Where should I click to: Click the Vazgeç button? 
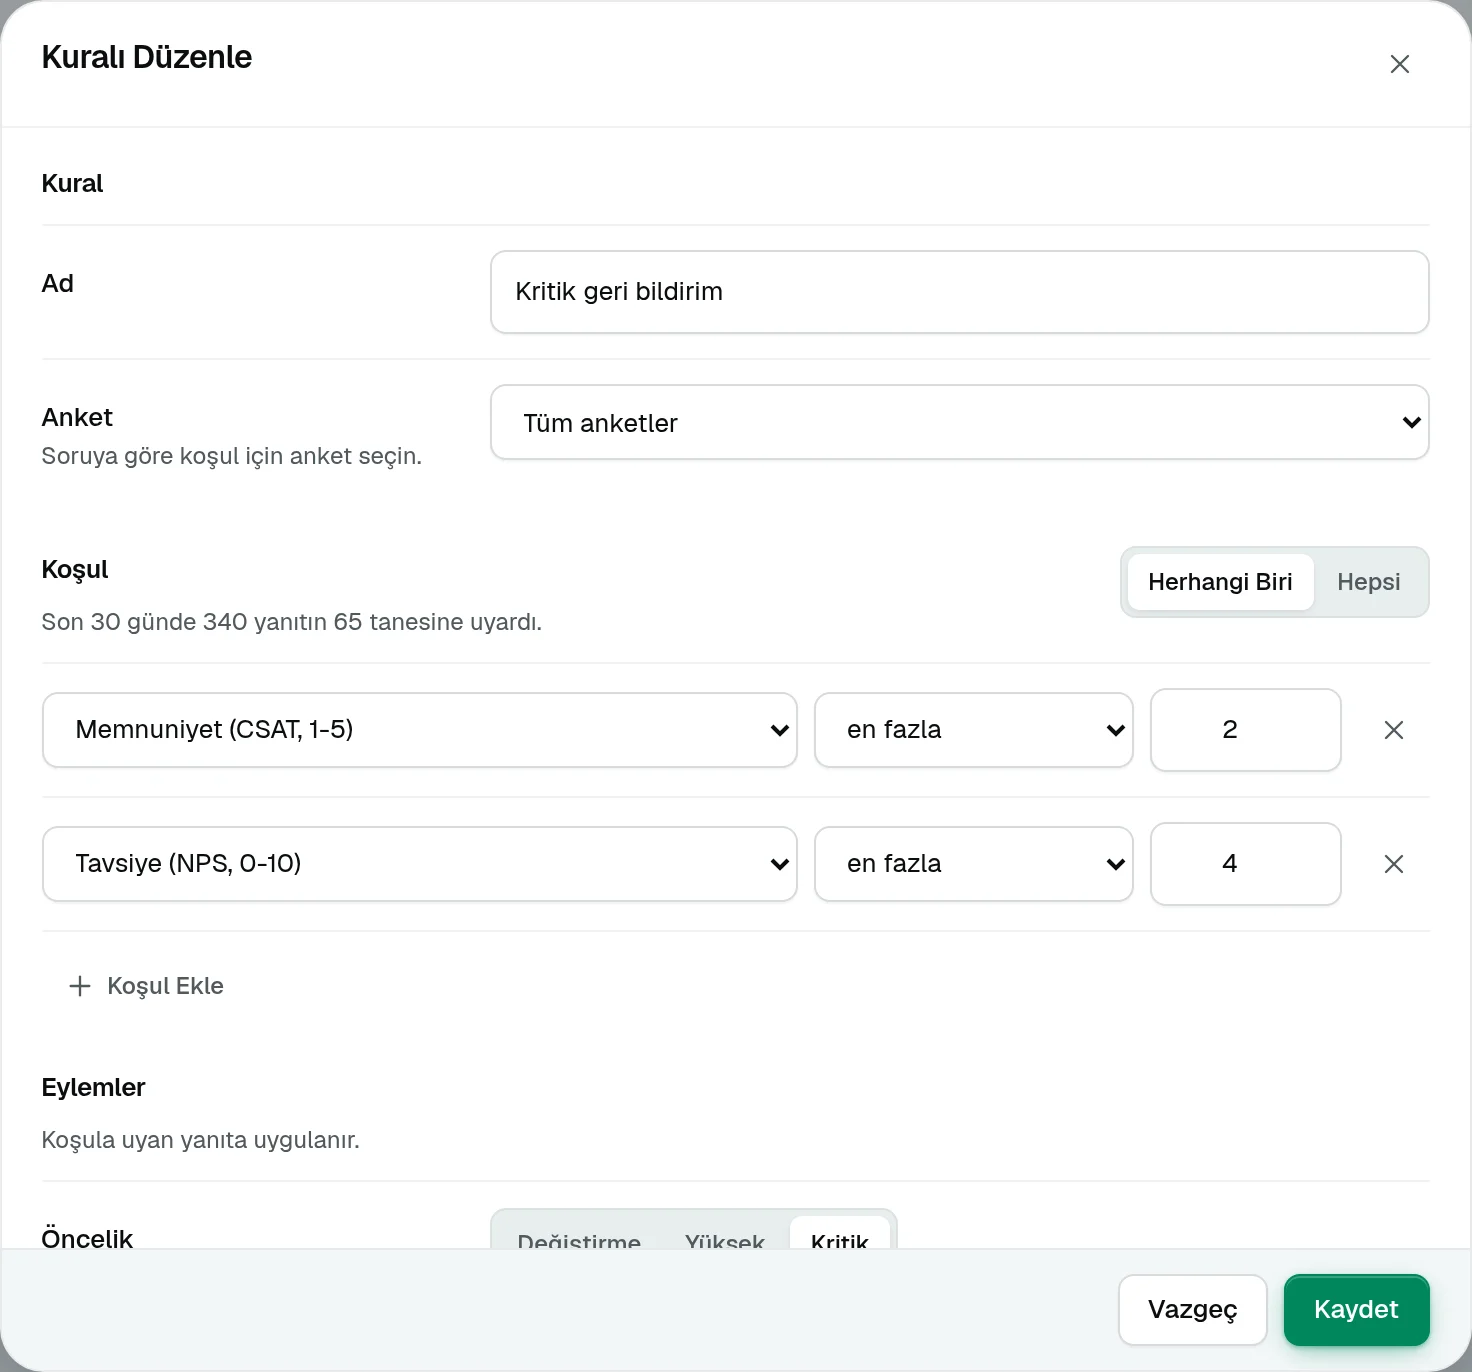(1192, 1310)
